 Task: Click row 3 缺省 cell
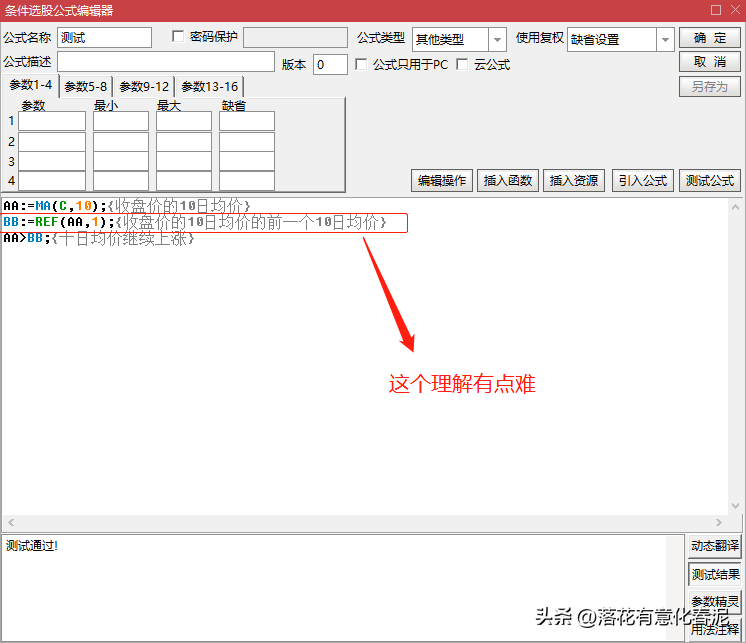(246, 161)
